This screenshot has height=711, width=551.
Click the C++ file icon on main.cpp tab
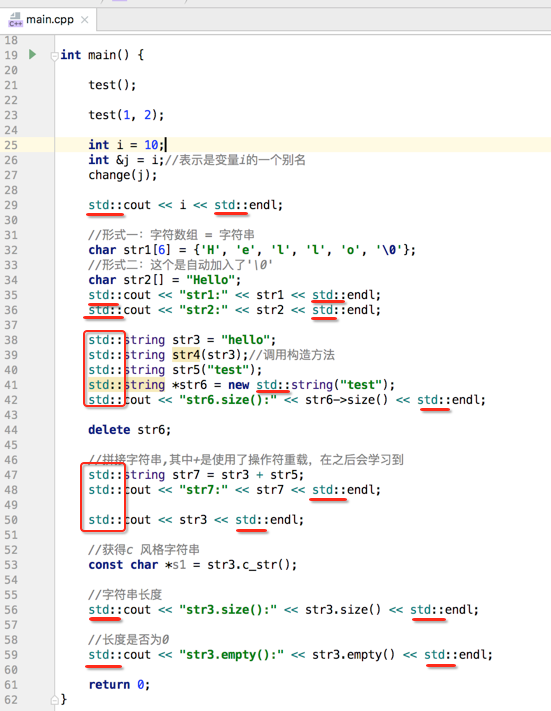(x=15, y=20)
